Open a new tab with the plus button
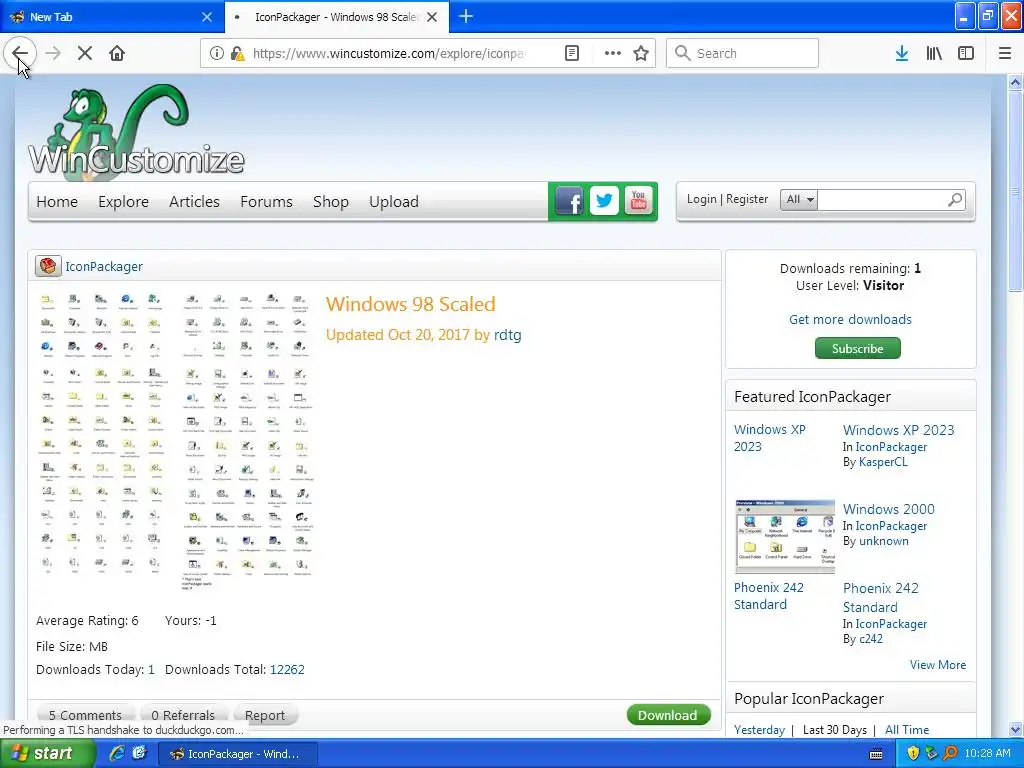 tap(466, 16)
